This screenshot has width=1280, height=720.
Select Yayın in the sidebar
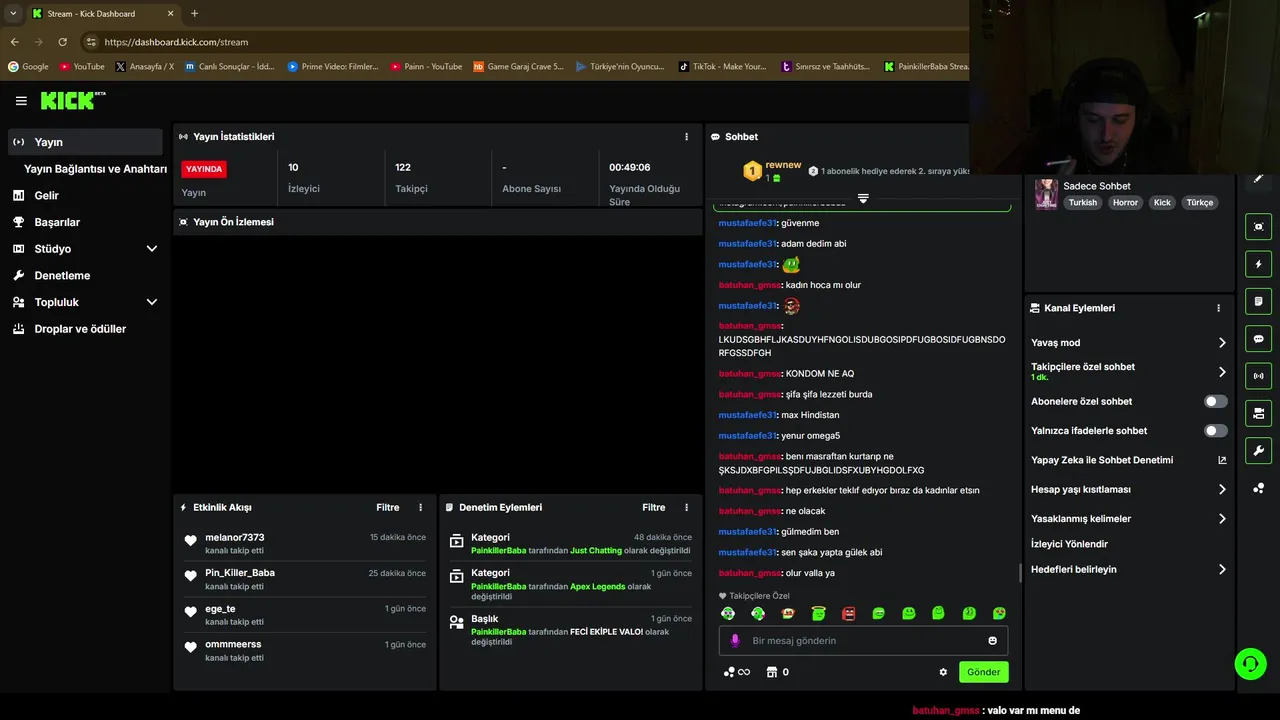(x=85, y=142)
